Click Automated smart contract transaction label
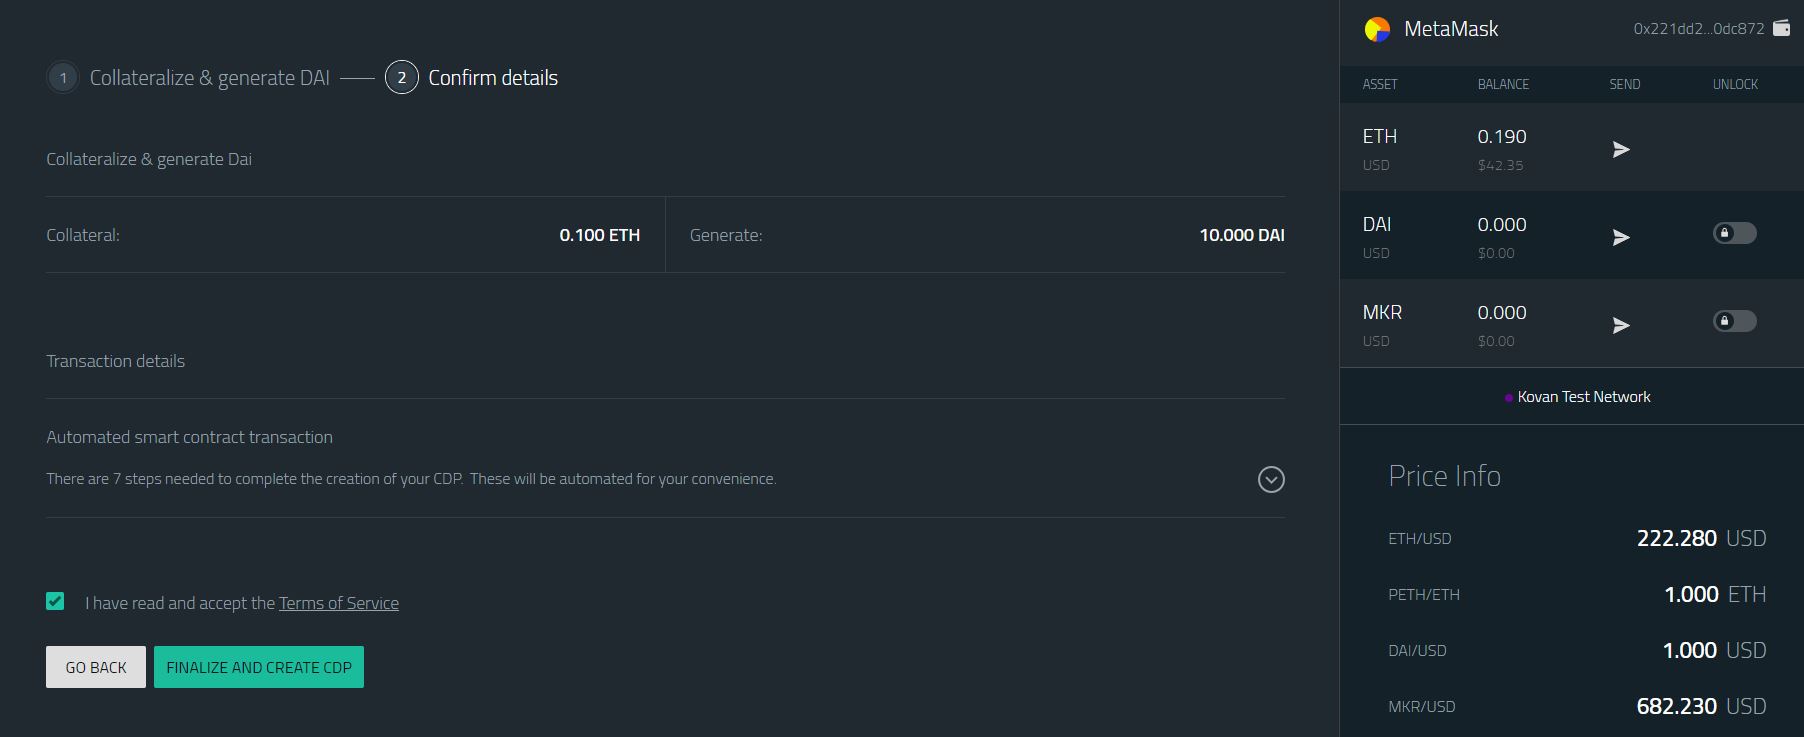The image size is (1804, 737). click(190, 437)
